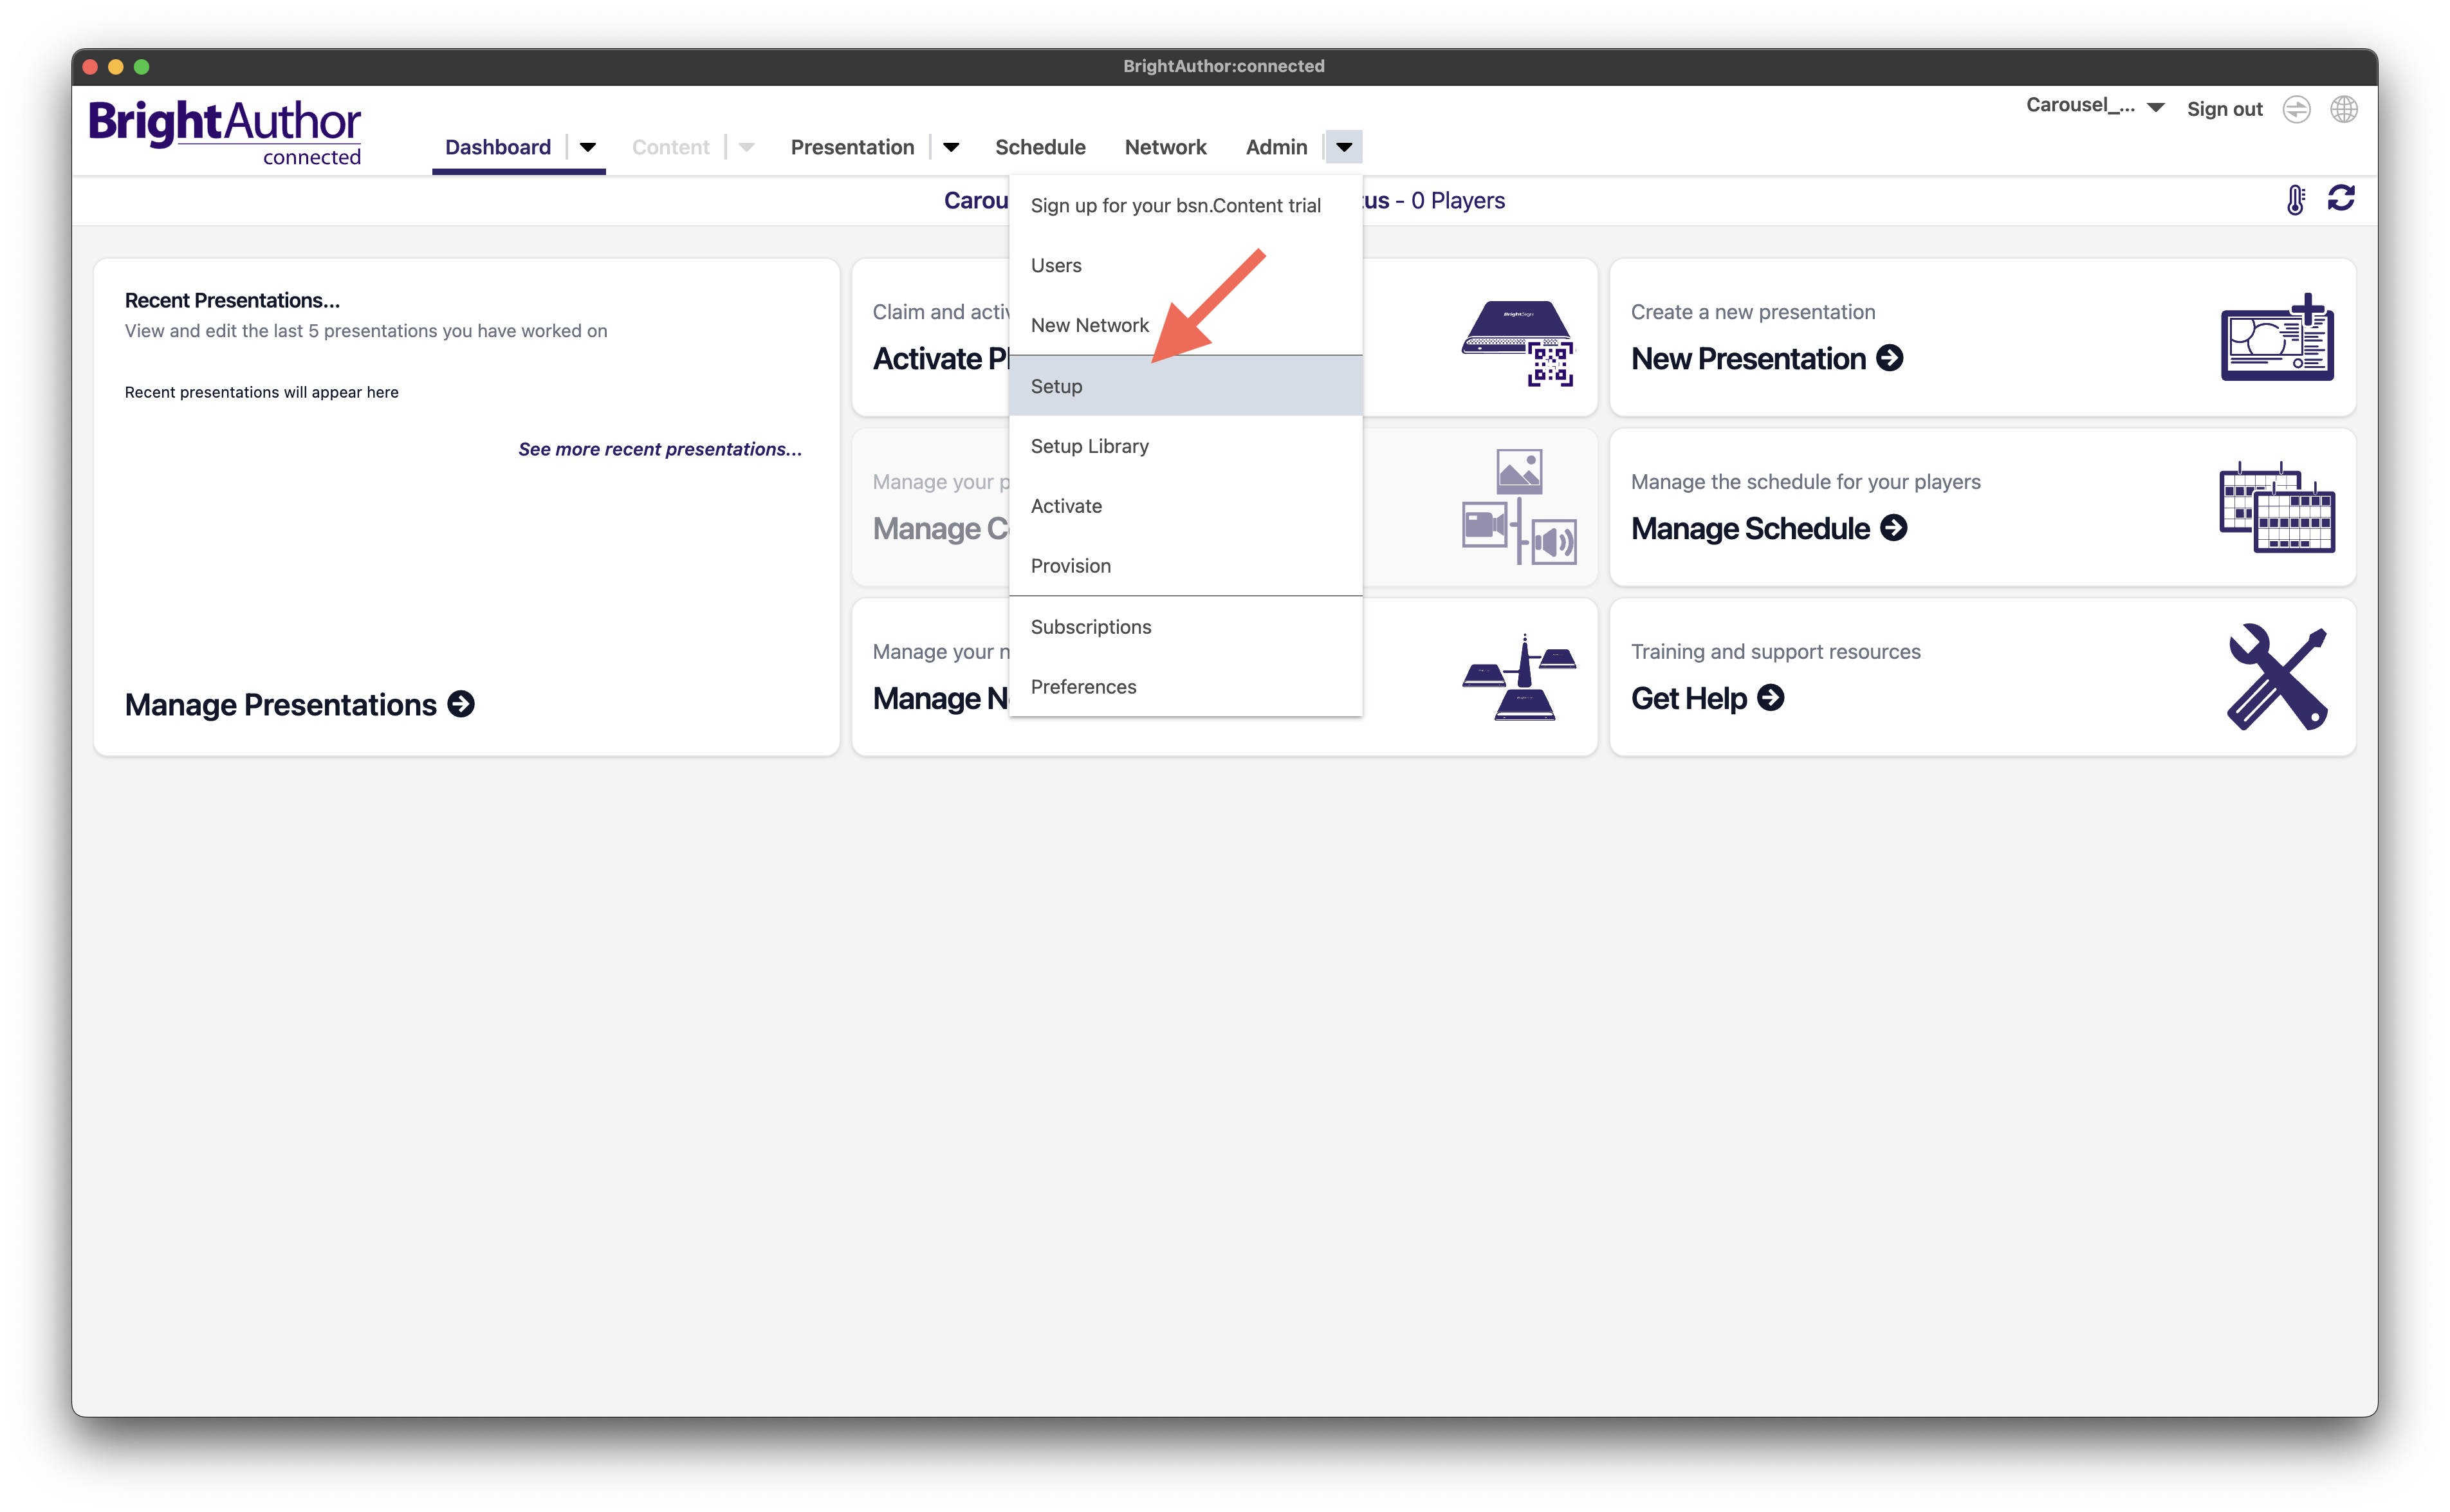Select Provision in the Admin menu
Image resolution: width=2450 pixels, height=1512 pixels.
point(1185,566)
